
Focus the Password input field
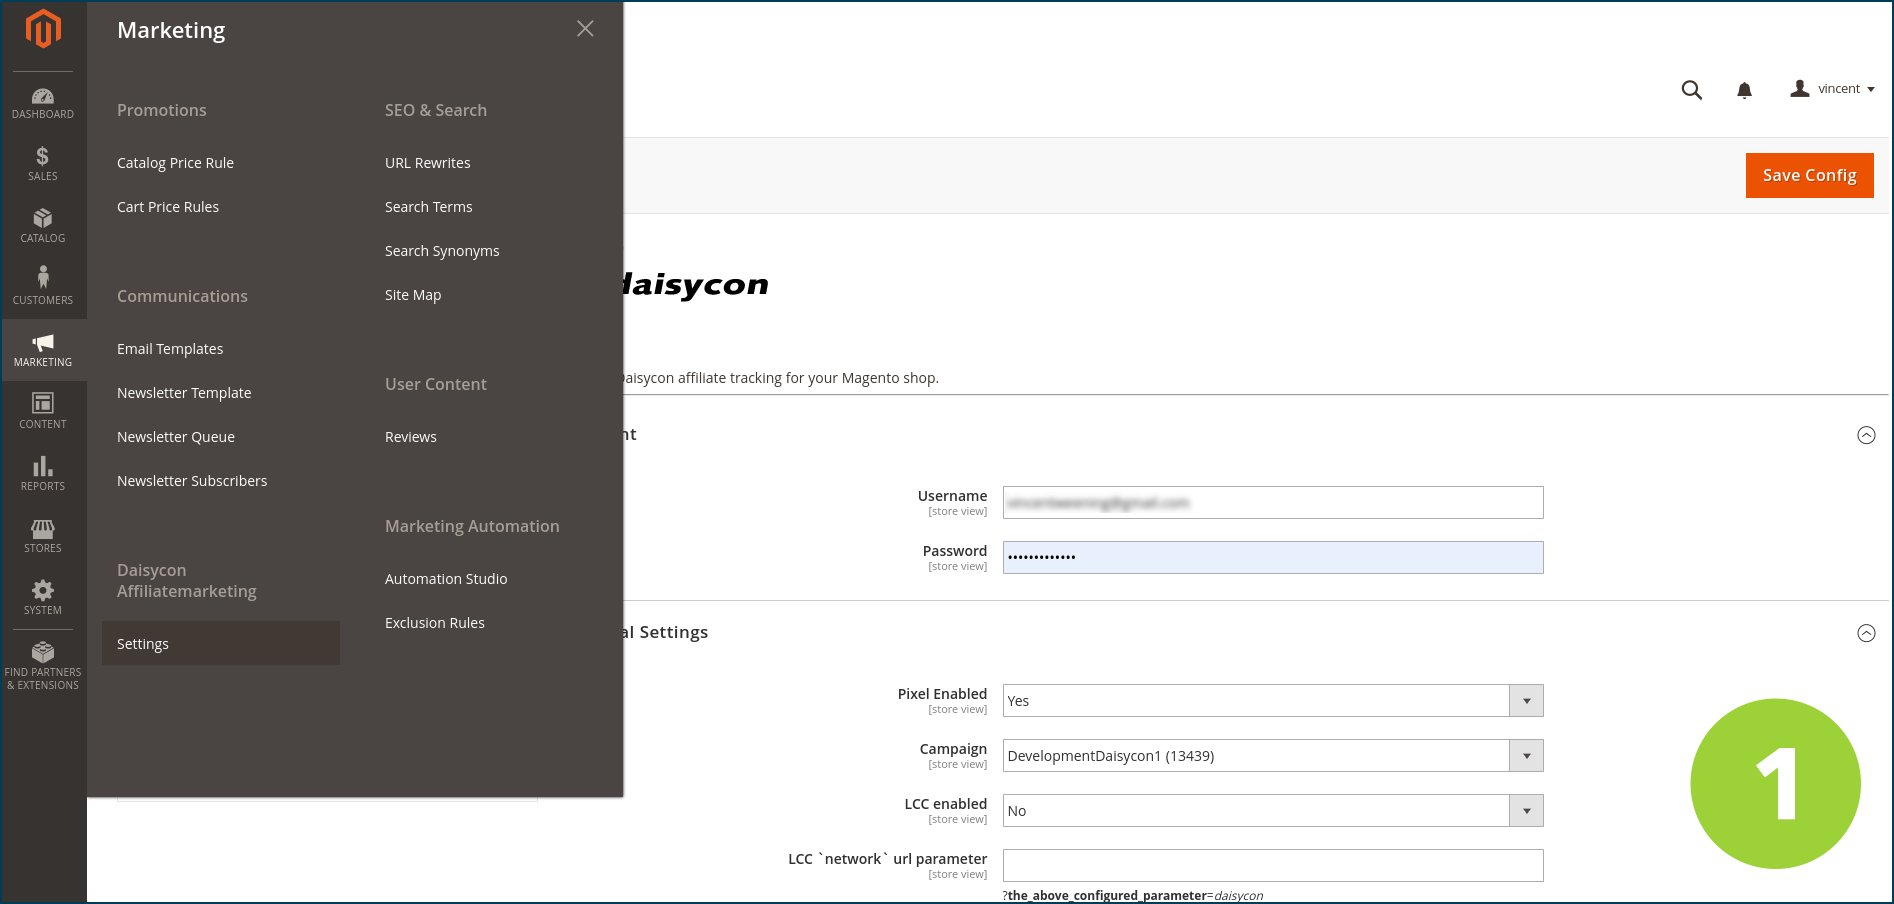tap(1273, 558)
